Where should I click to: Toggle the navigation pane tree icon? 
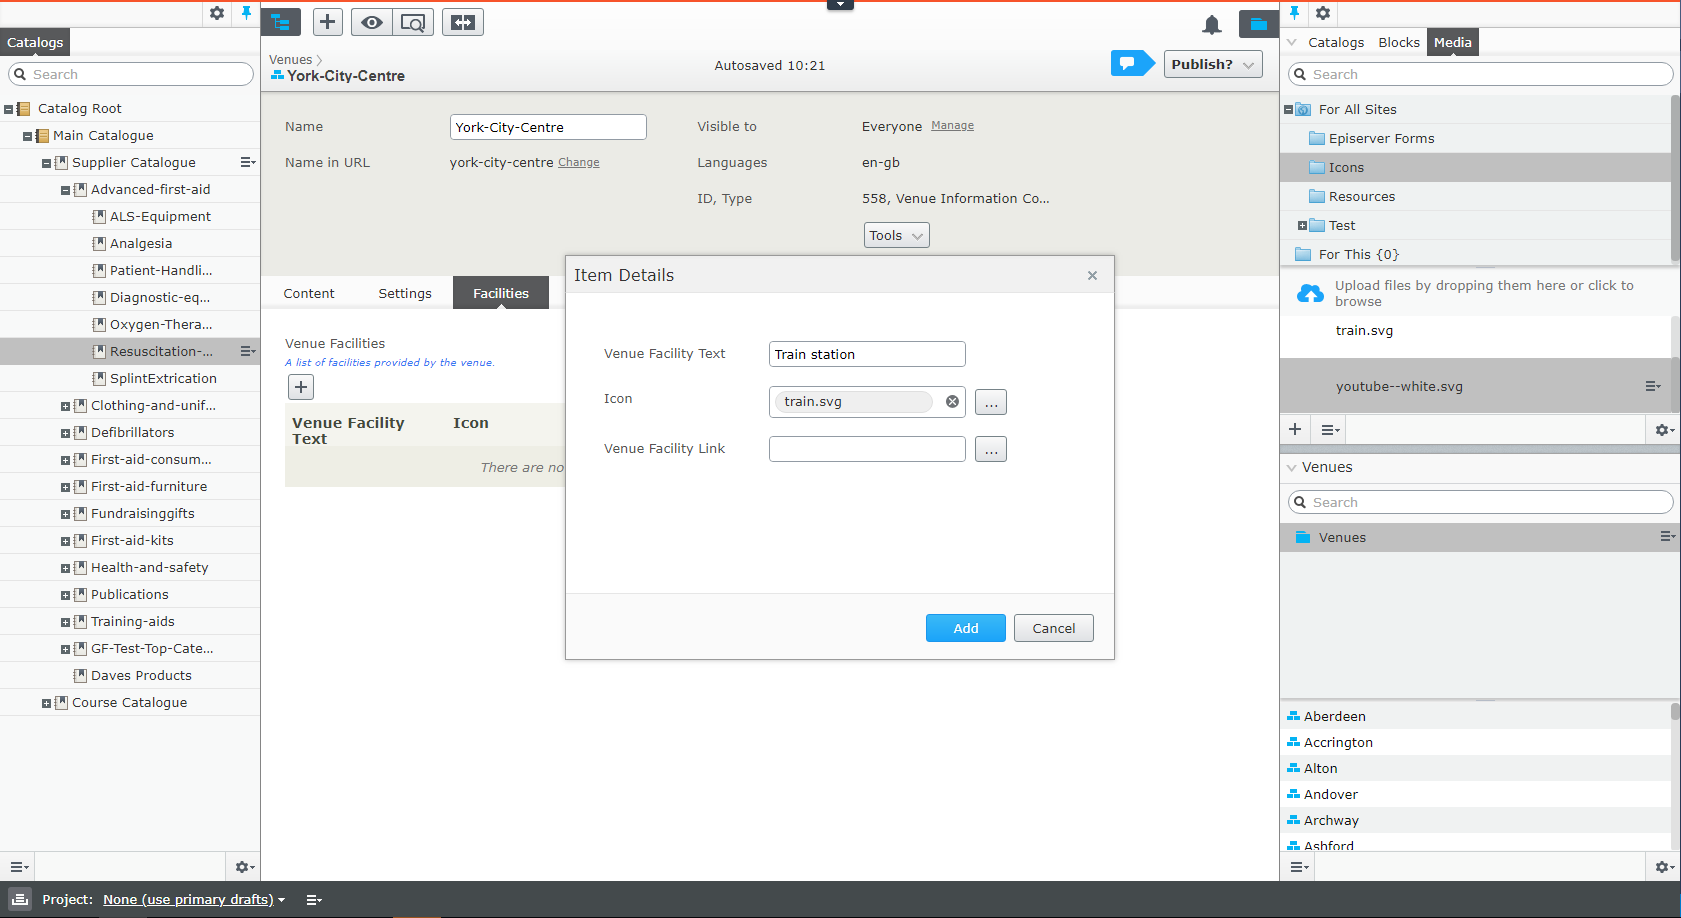tap(281, 21)
